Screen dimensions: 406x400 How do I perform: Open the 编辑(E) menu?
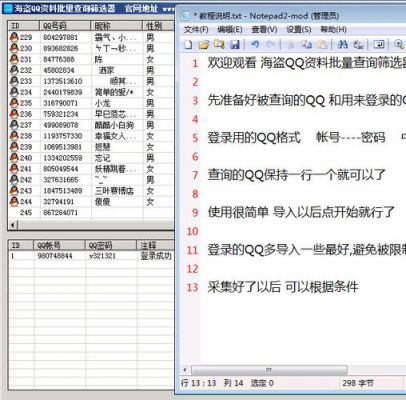point(230,30)
